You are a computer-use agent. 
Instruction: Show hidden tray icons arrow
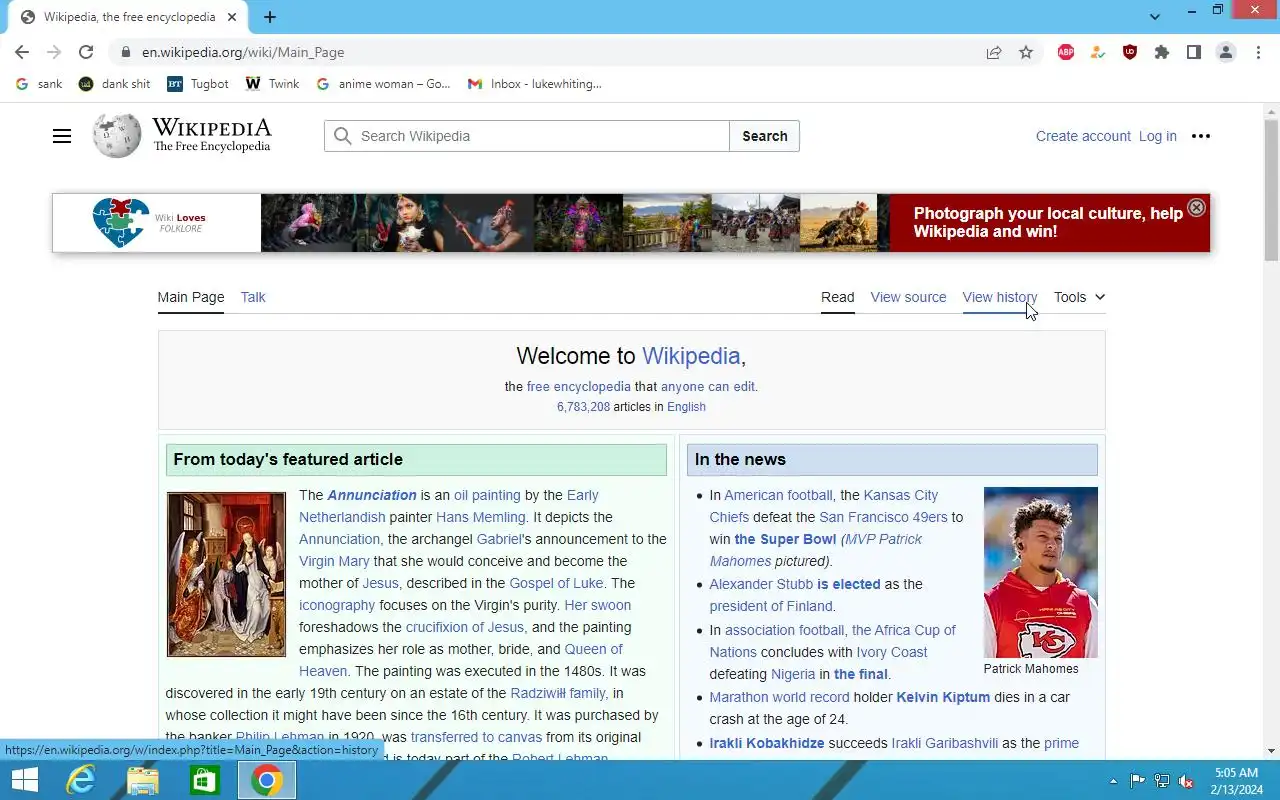pyautogui.click(x=1113, y=781)
